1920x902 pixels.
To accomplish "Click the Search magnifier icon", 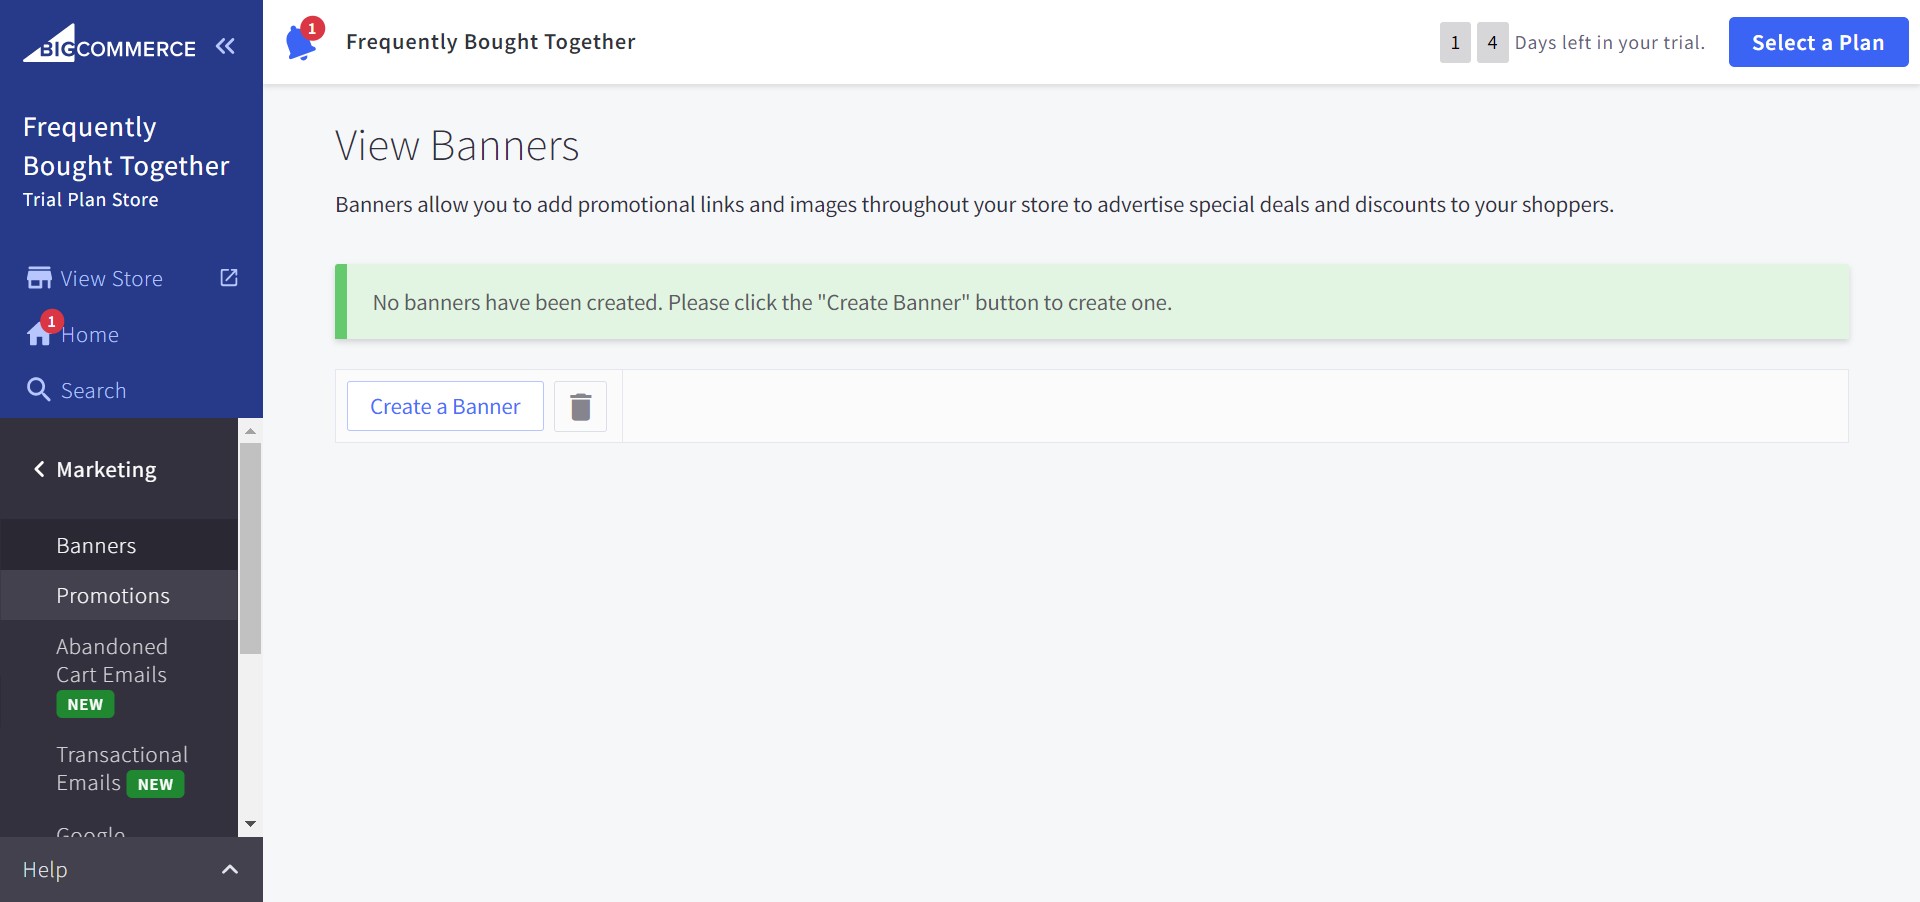I will [39, 390].
